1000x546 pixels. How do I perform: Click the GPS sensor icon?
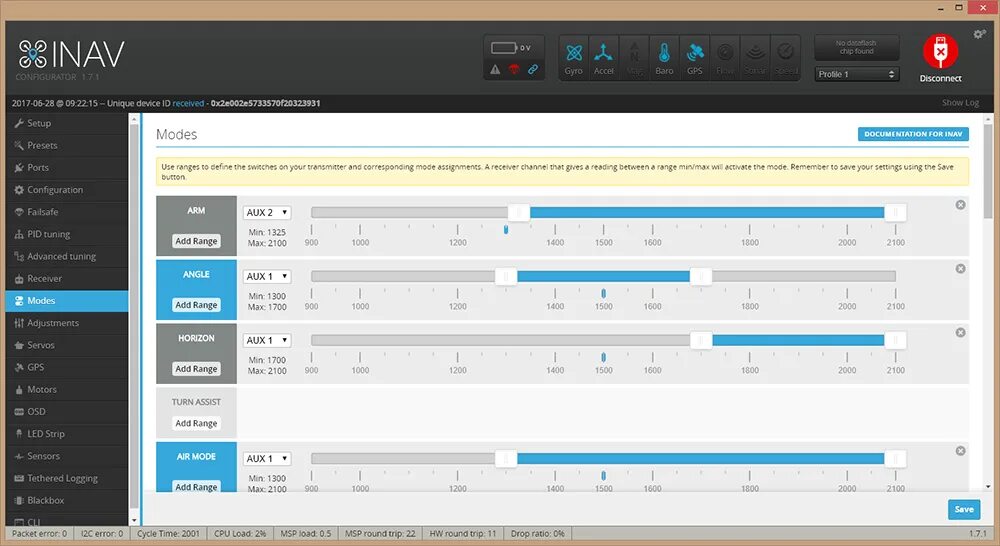pos(695,57)
